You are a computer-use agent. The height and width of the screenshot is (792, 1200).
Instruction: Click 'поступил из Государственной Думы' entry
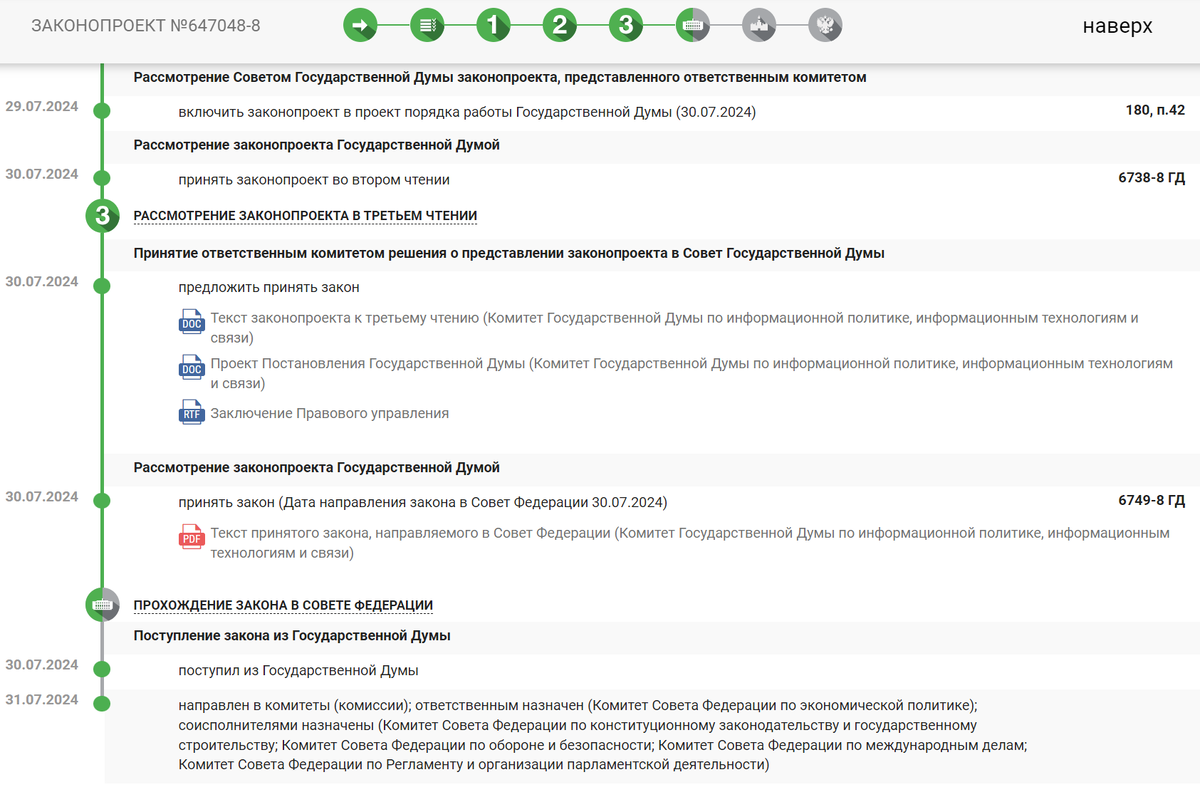298,670
